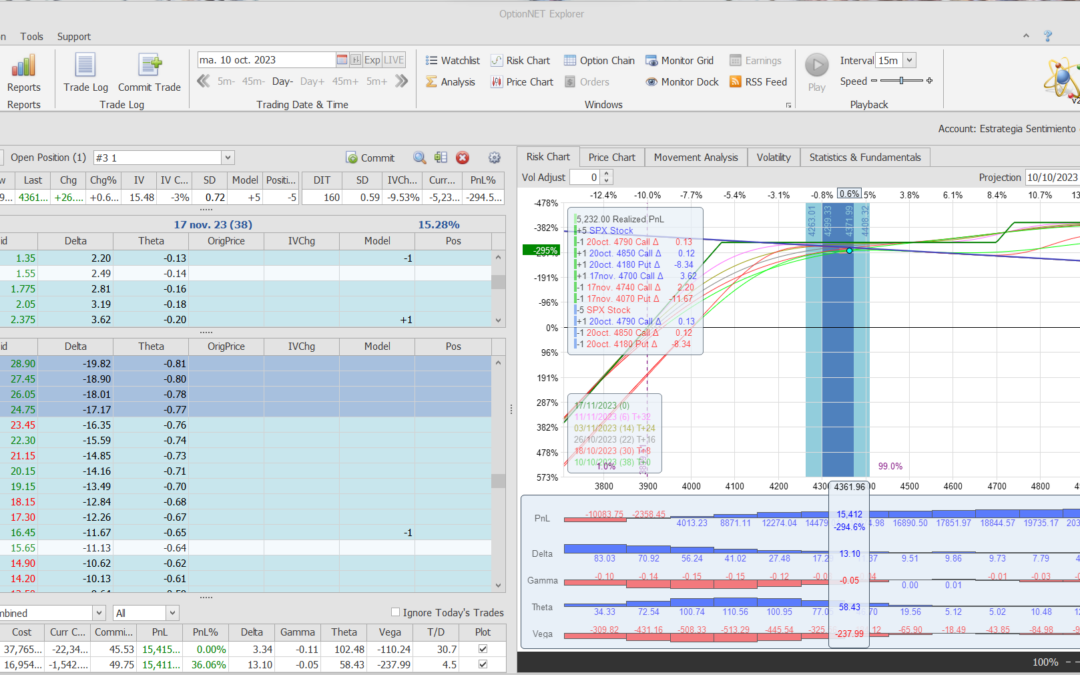Open position settings gear icon

[494, 158]
